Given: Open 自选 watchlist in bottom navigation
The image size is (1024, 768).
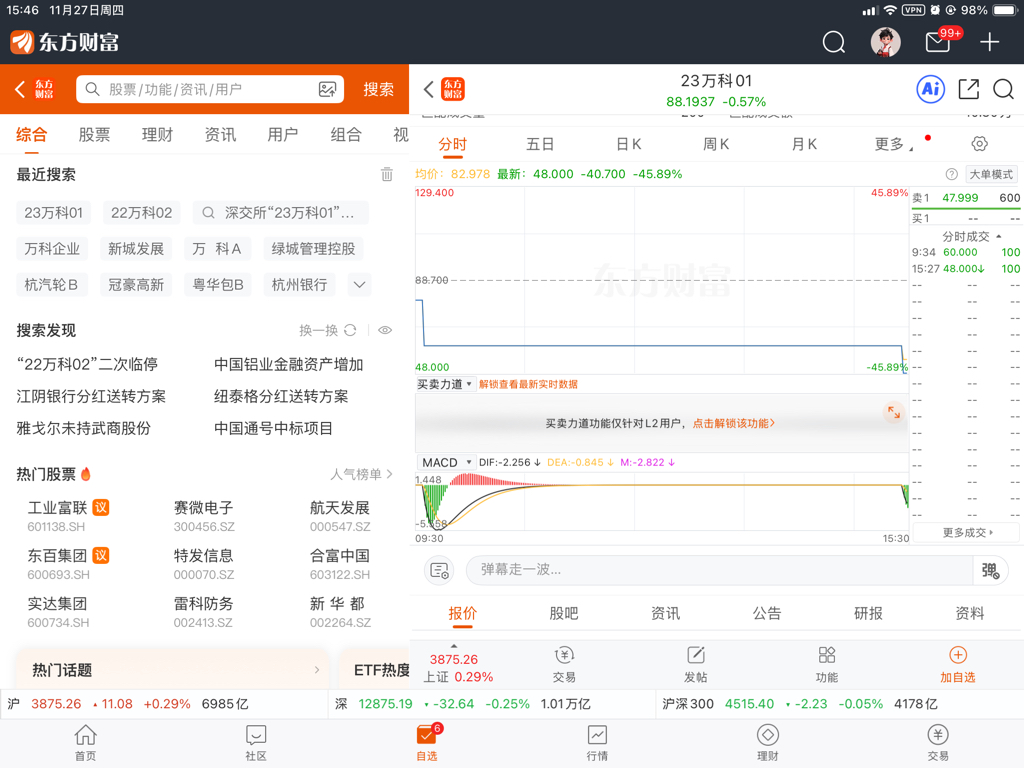Looking at the screenshot, I should pyautogui.click(x=427, y=743).
